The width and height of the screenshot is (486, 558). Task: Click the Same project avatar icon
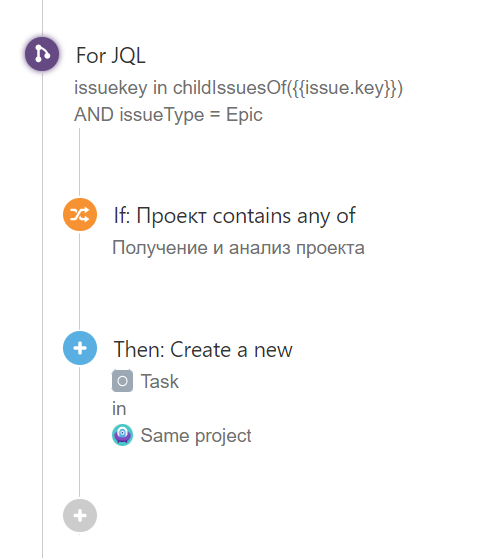click(x=122, y=435)
